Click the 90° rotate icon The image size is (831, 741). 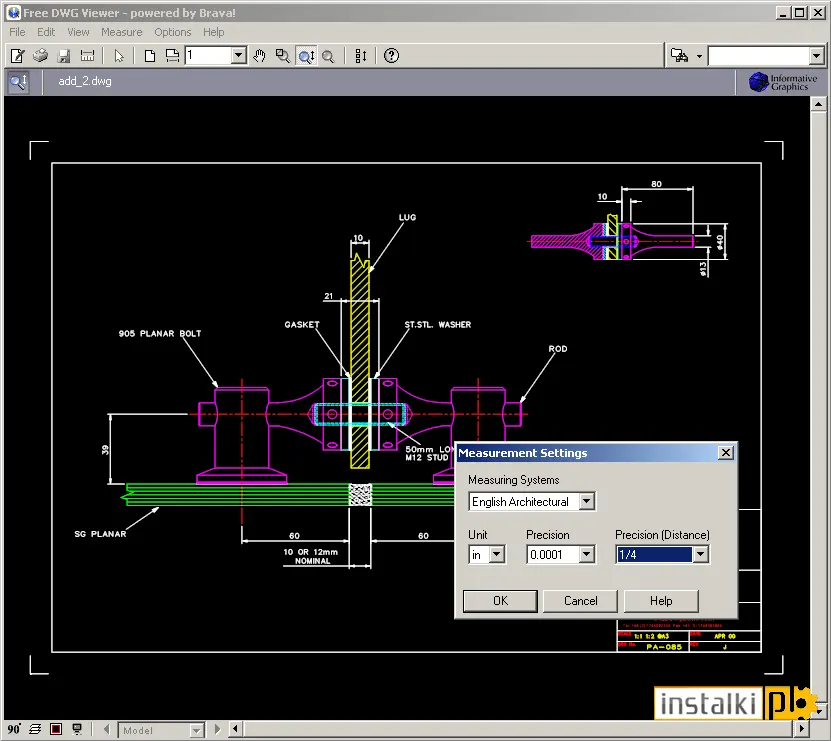[x=14, y=729]
